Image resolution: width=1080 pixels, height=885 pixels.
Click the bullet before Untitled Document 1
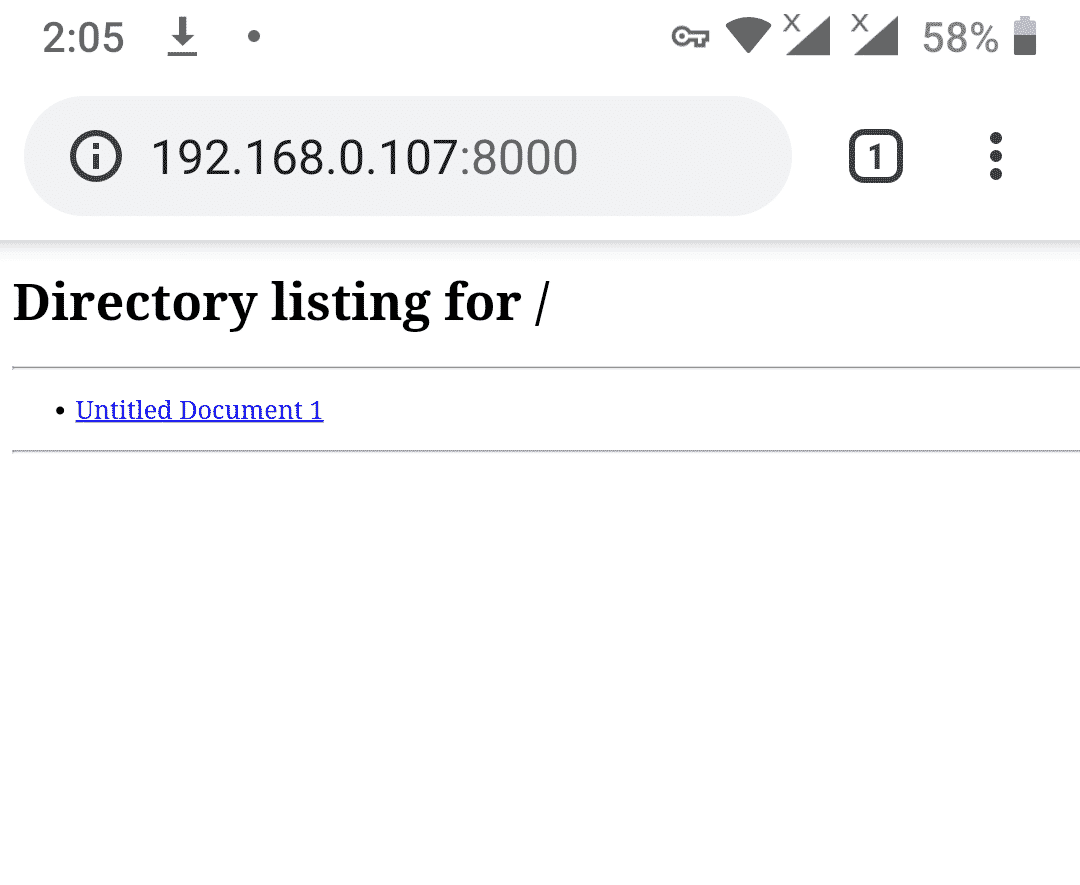(x=62, y=411)
